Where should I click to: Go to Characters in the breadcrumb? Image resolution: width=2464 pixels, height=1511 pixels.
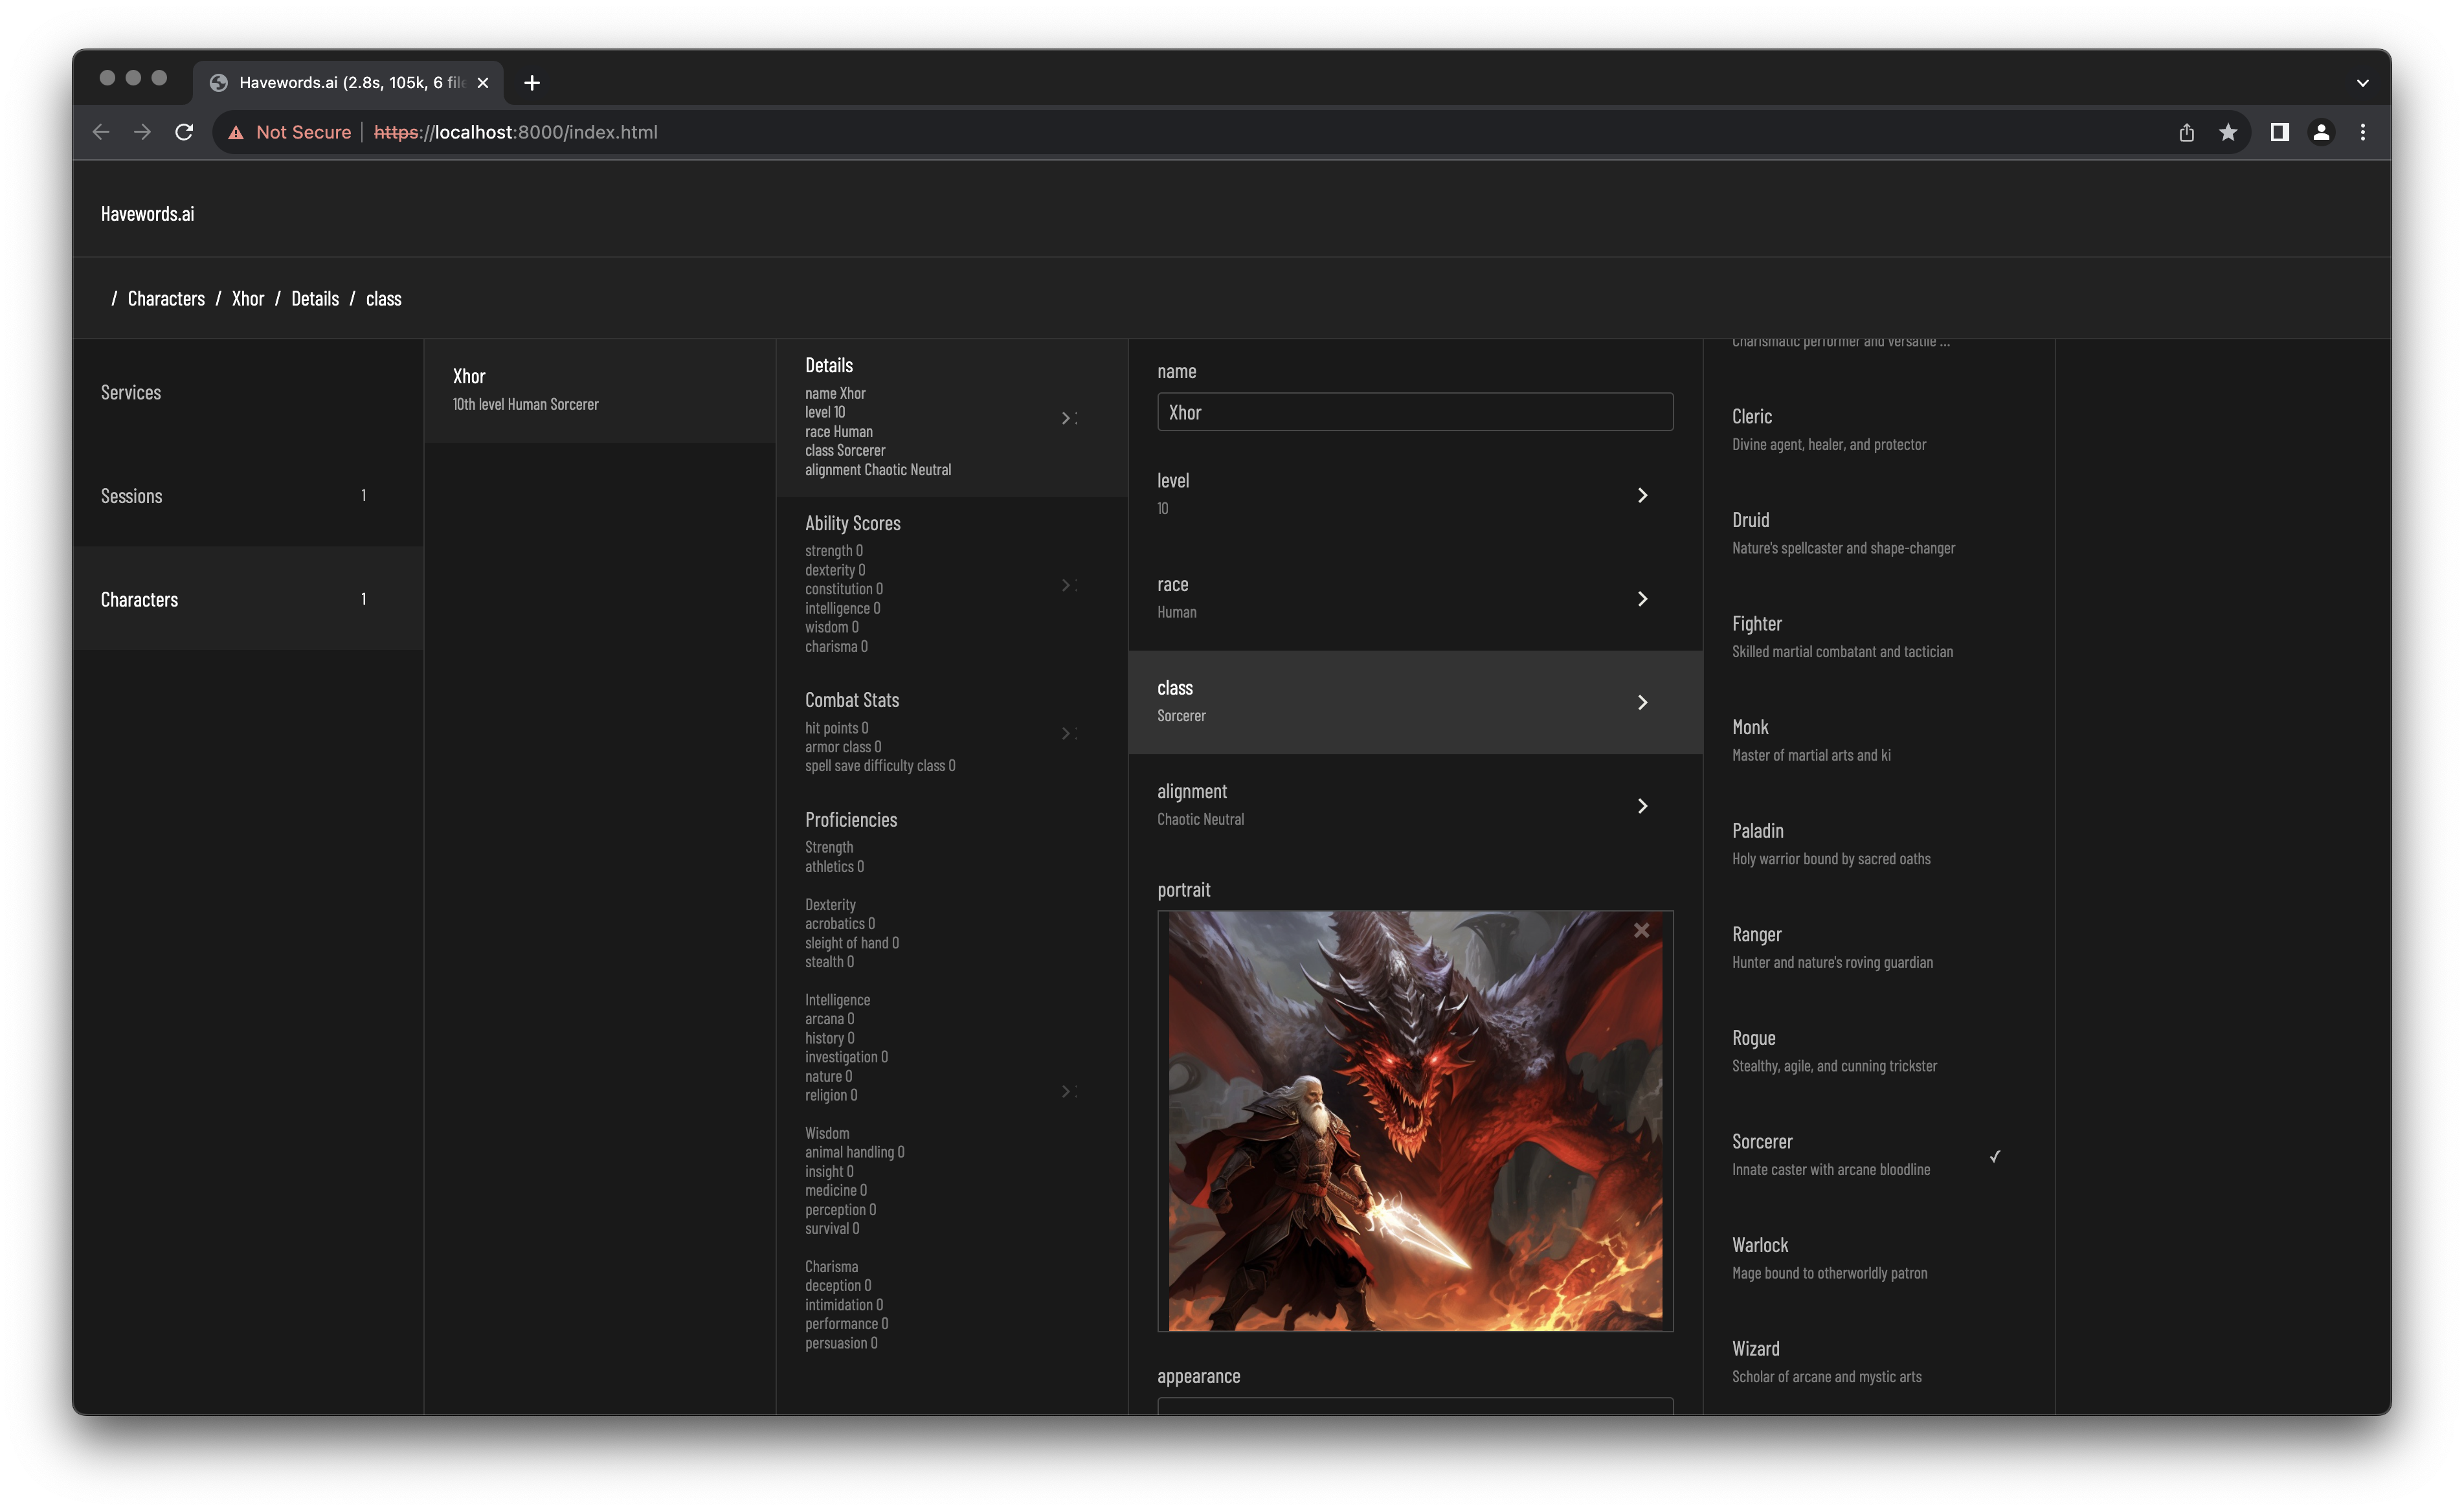166,299
